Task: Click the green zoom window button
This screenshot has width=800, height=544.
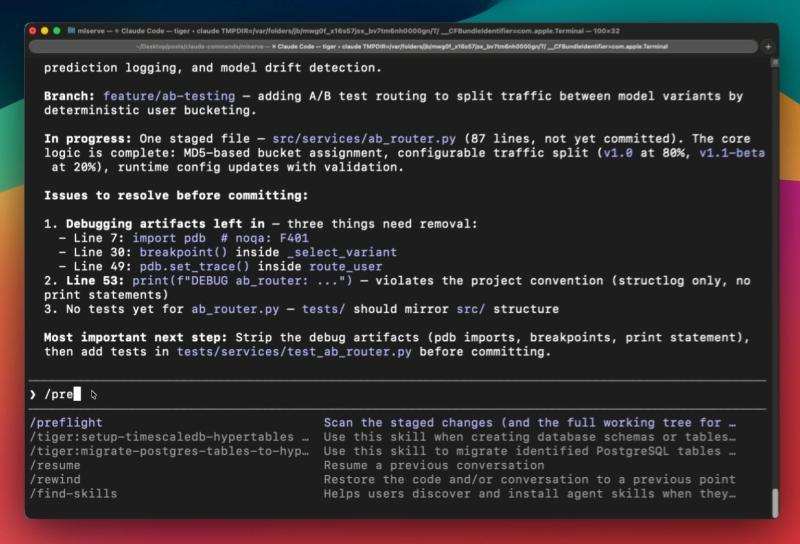Action: click(57, 31)
